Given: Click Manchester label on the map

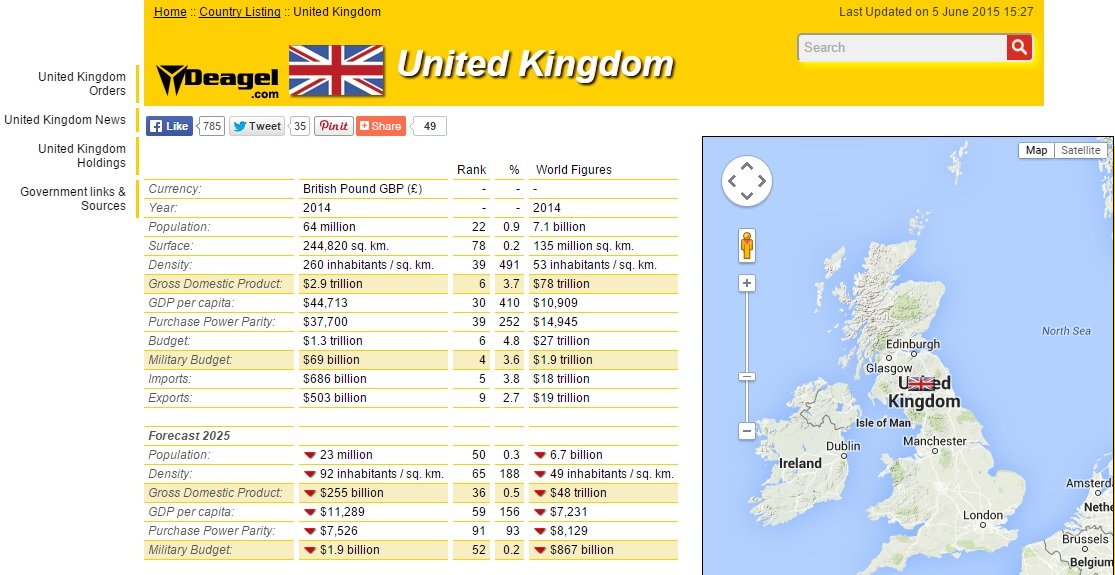Looking at the screenshot, I should point(935,441).
